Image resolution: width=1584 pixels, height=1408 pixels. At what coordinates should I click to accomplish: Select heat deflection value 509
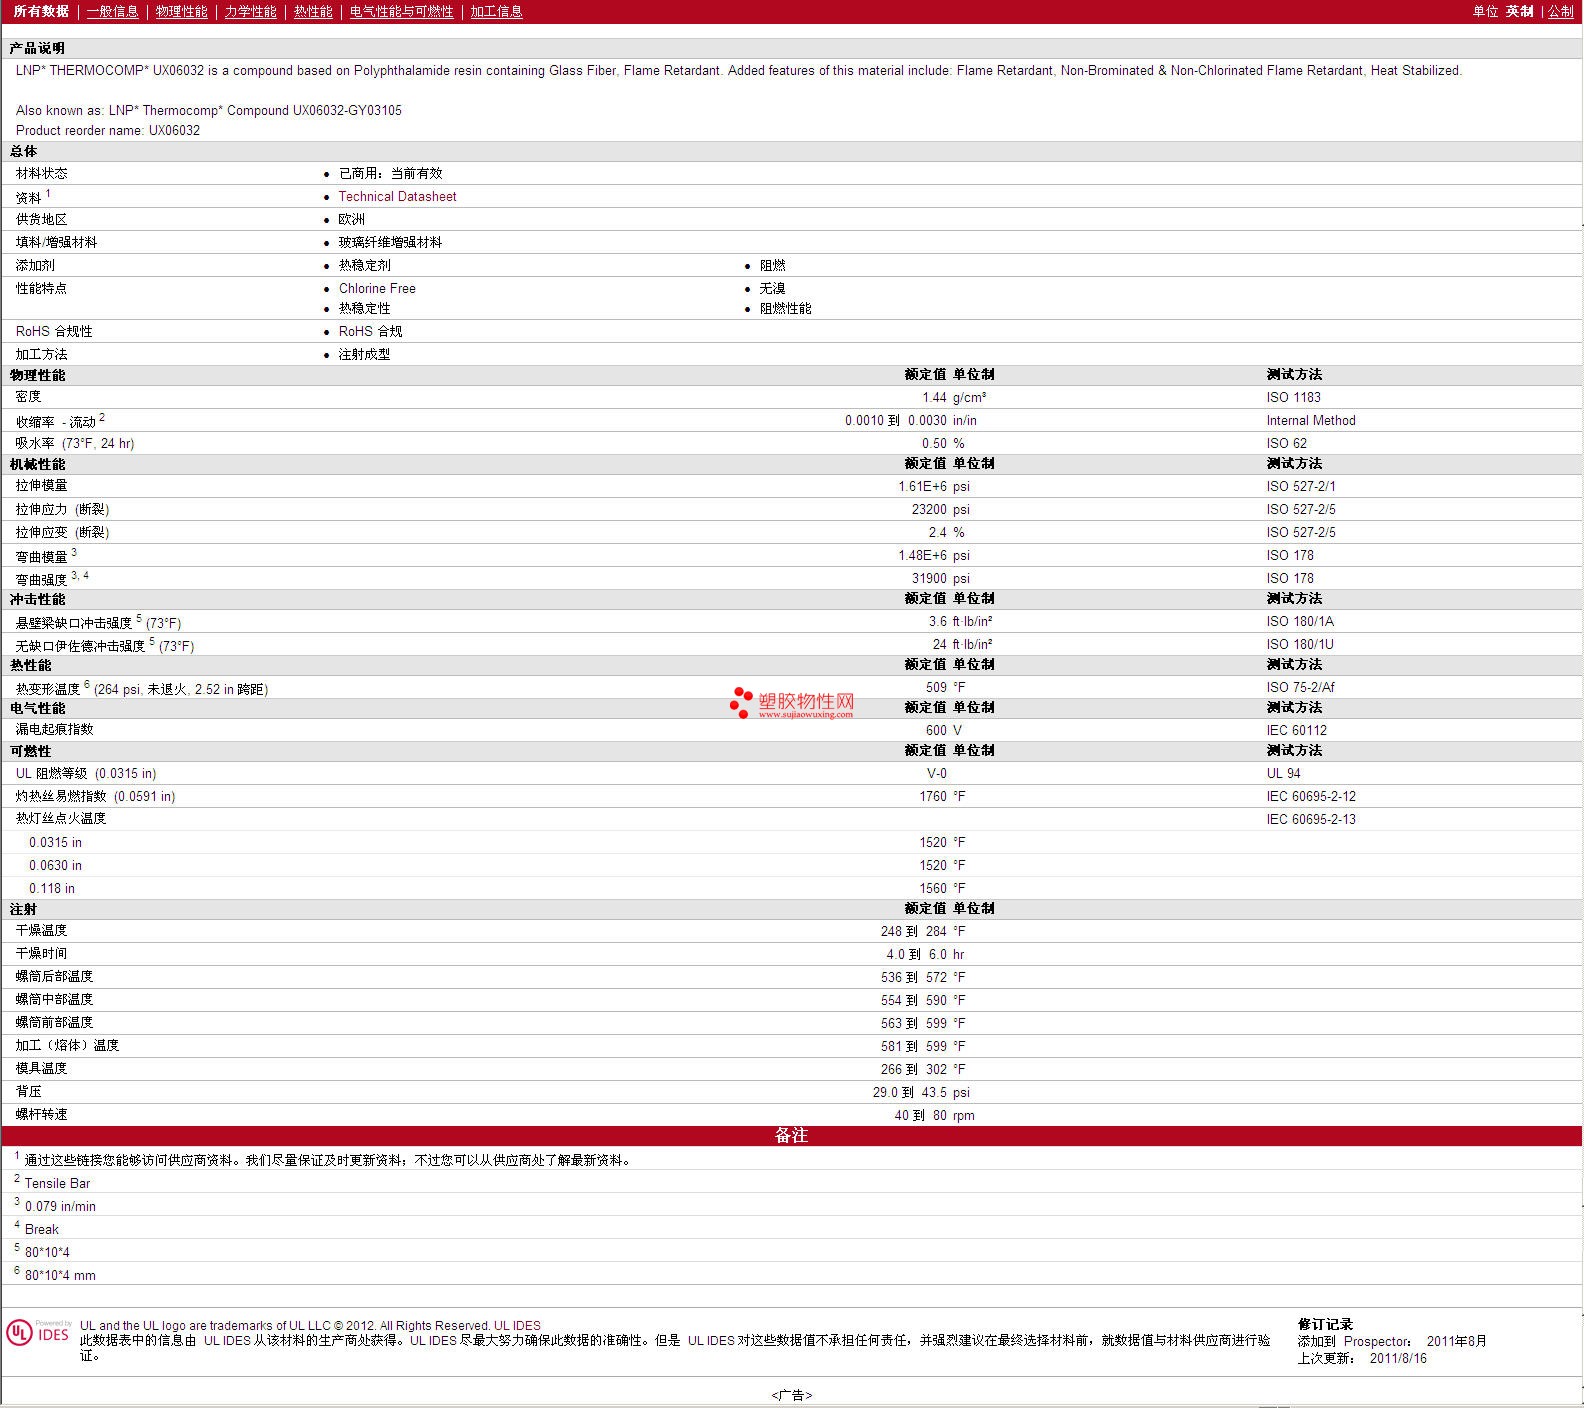pos(936,687)
